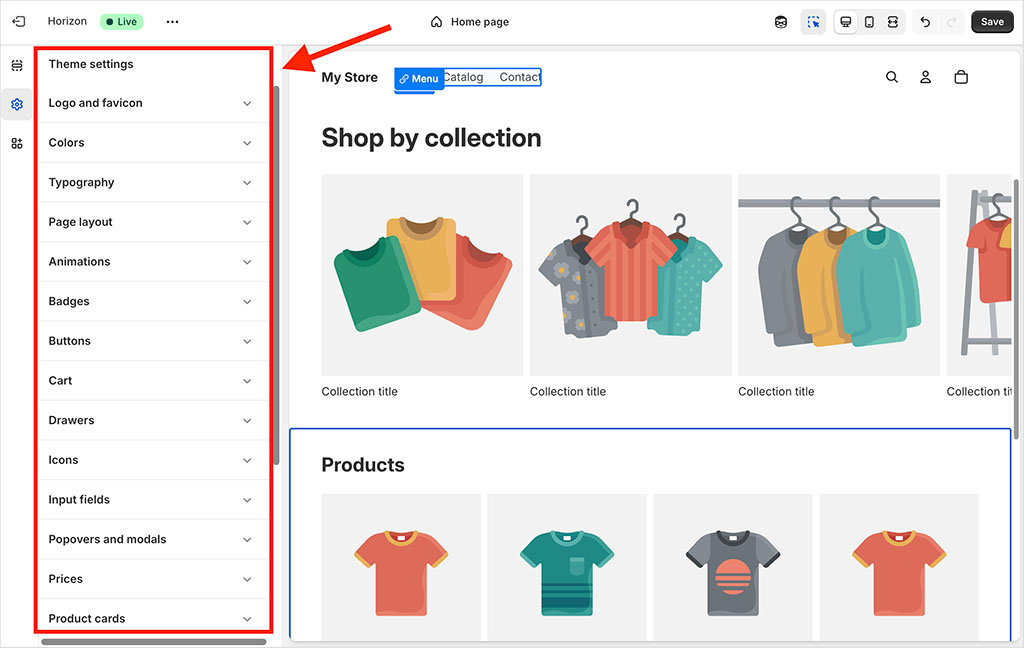Expand the Animations settings
Screen dimensions: 1024x648
(x=153, y=262)
